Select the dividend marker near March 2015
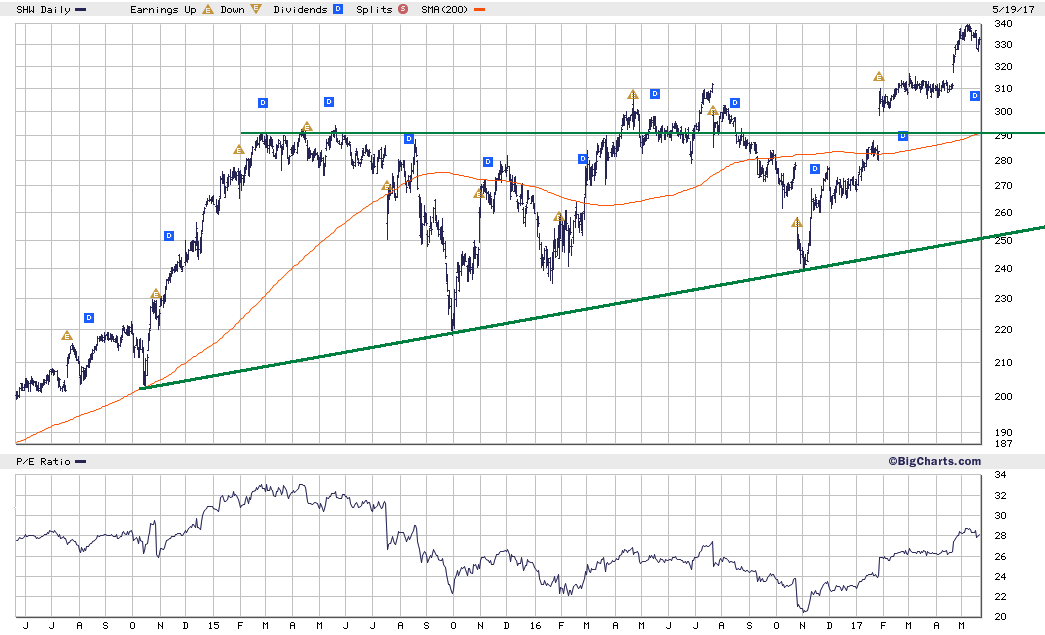 263,103
